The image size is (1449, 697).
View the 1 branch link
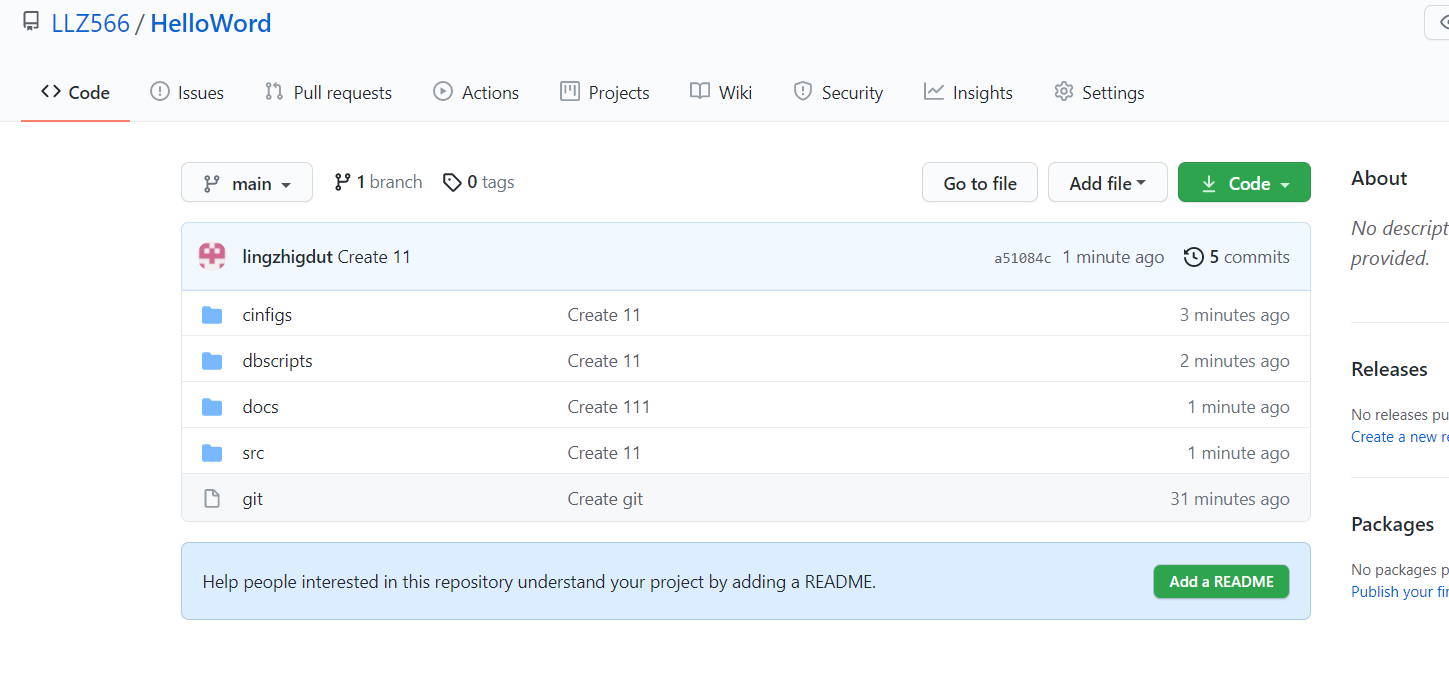click(378, 182)
